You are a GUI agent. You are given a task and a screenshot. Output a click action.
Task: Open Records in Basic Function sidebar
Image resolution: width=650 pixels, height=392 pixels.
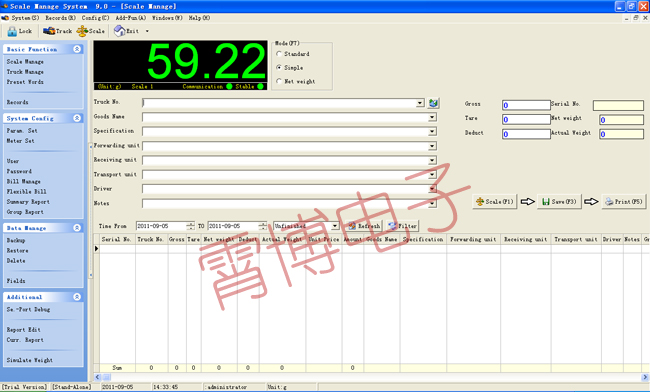point(17,102)
